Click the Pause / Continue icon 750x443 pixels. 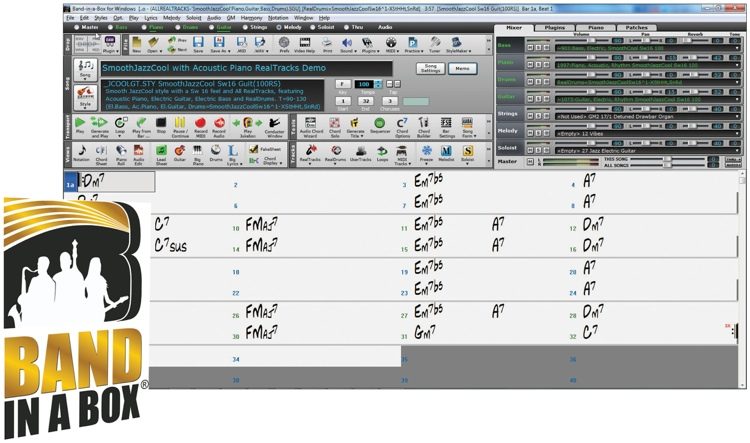tap(180, 126)
